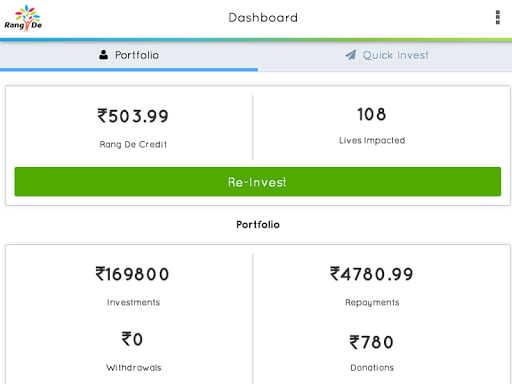Image resolution: width=512 pixels, height=384 pixels.
Task: Click the Quick Invest paper plane icon
Action: pyautogui.click(x=351, y=55)
